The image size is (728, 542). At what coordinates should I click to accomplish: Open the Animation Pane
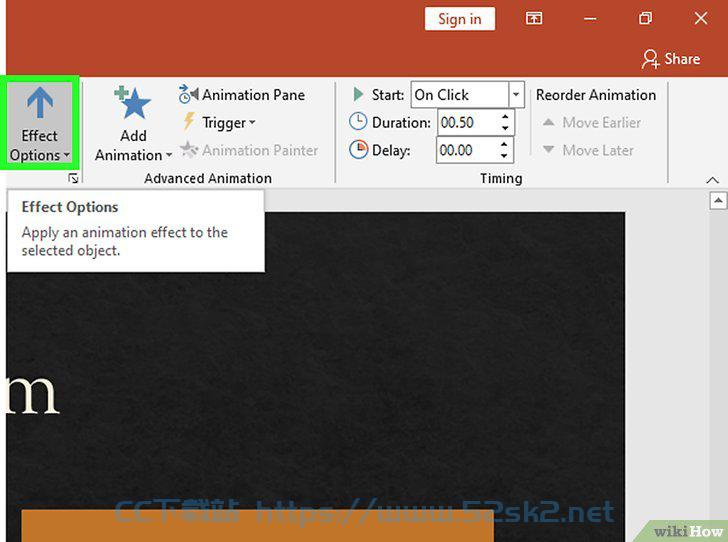tap(242, 95)
